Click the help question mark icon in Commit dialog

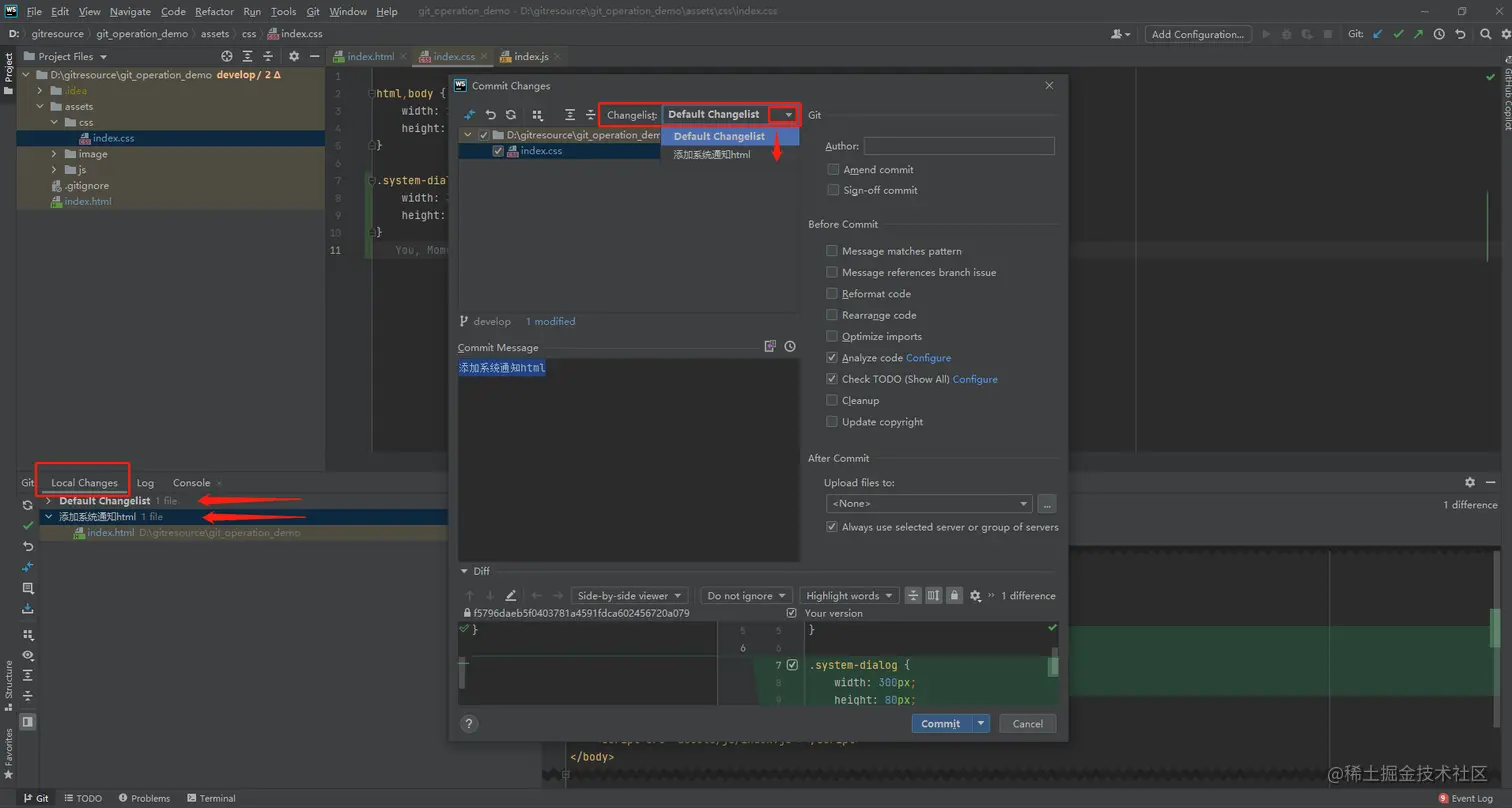click(x=469, y=723)
